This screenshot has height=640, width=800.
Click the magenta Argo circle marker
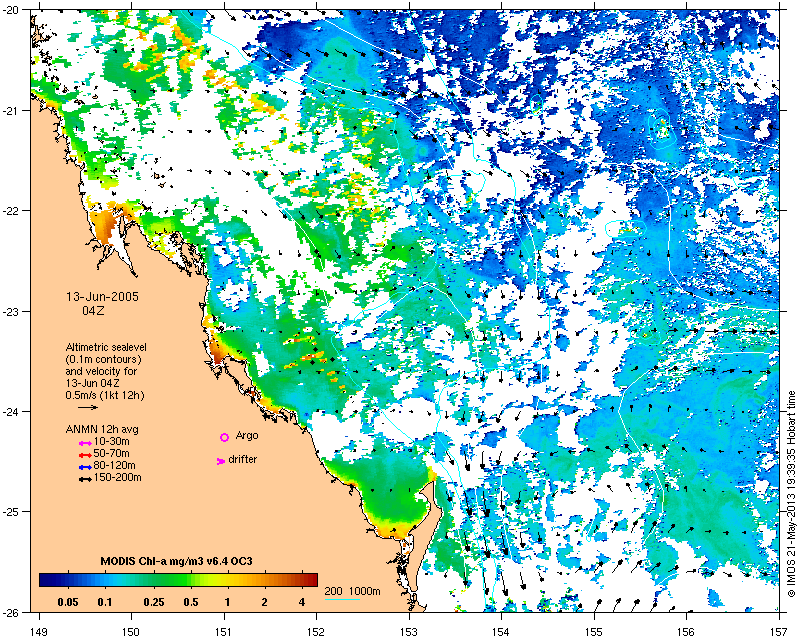pos(224,437)
